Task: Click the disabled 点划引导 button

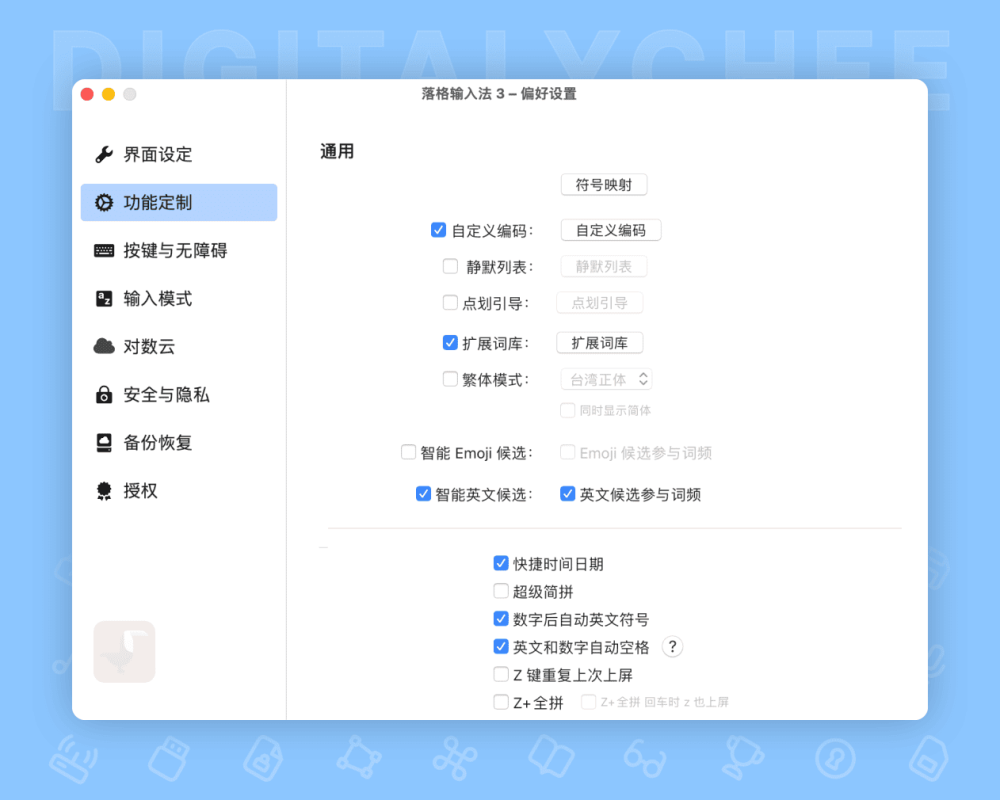Action: 599,303
